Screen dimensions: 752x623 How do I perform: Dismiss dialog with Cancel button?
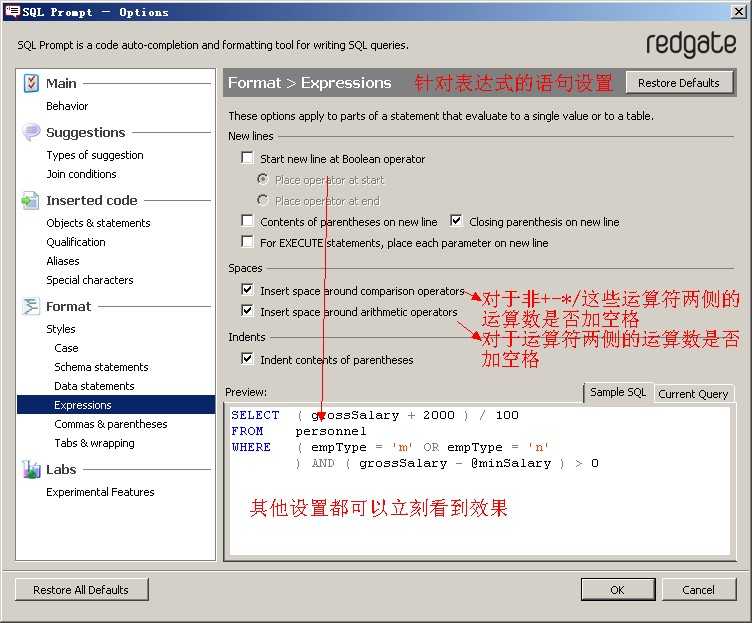[x=698, y=590]
